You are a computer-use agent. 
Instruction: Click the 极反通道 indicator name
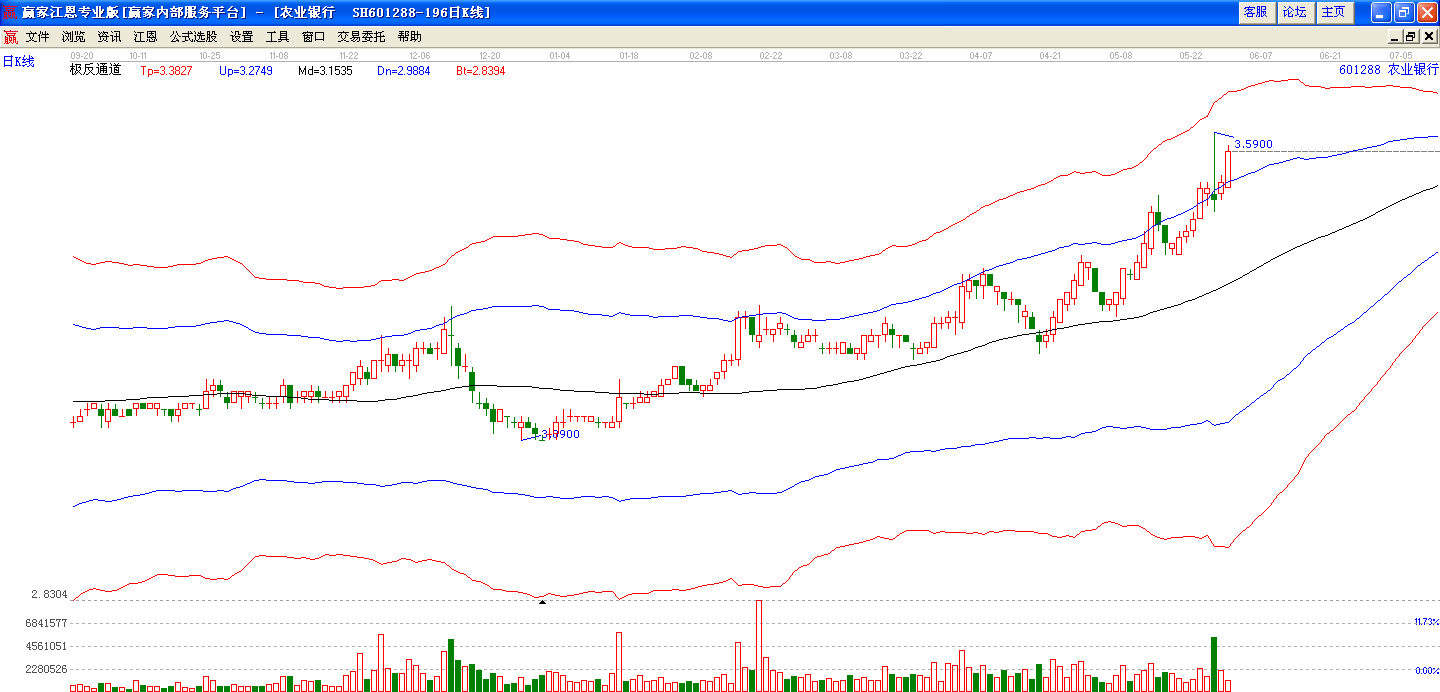point(95,70)
